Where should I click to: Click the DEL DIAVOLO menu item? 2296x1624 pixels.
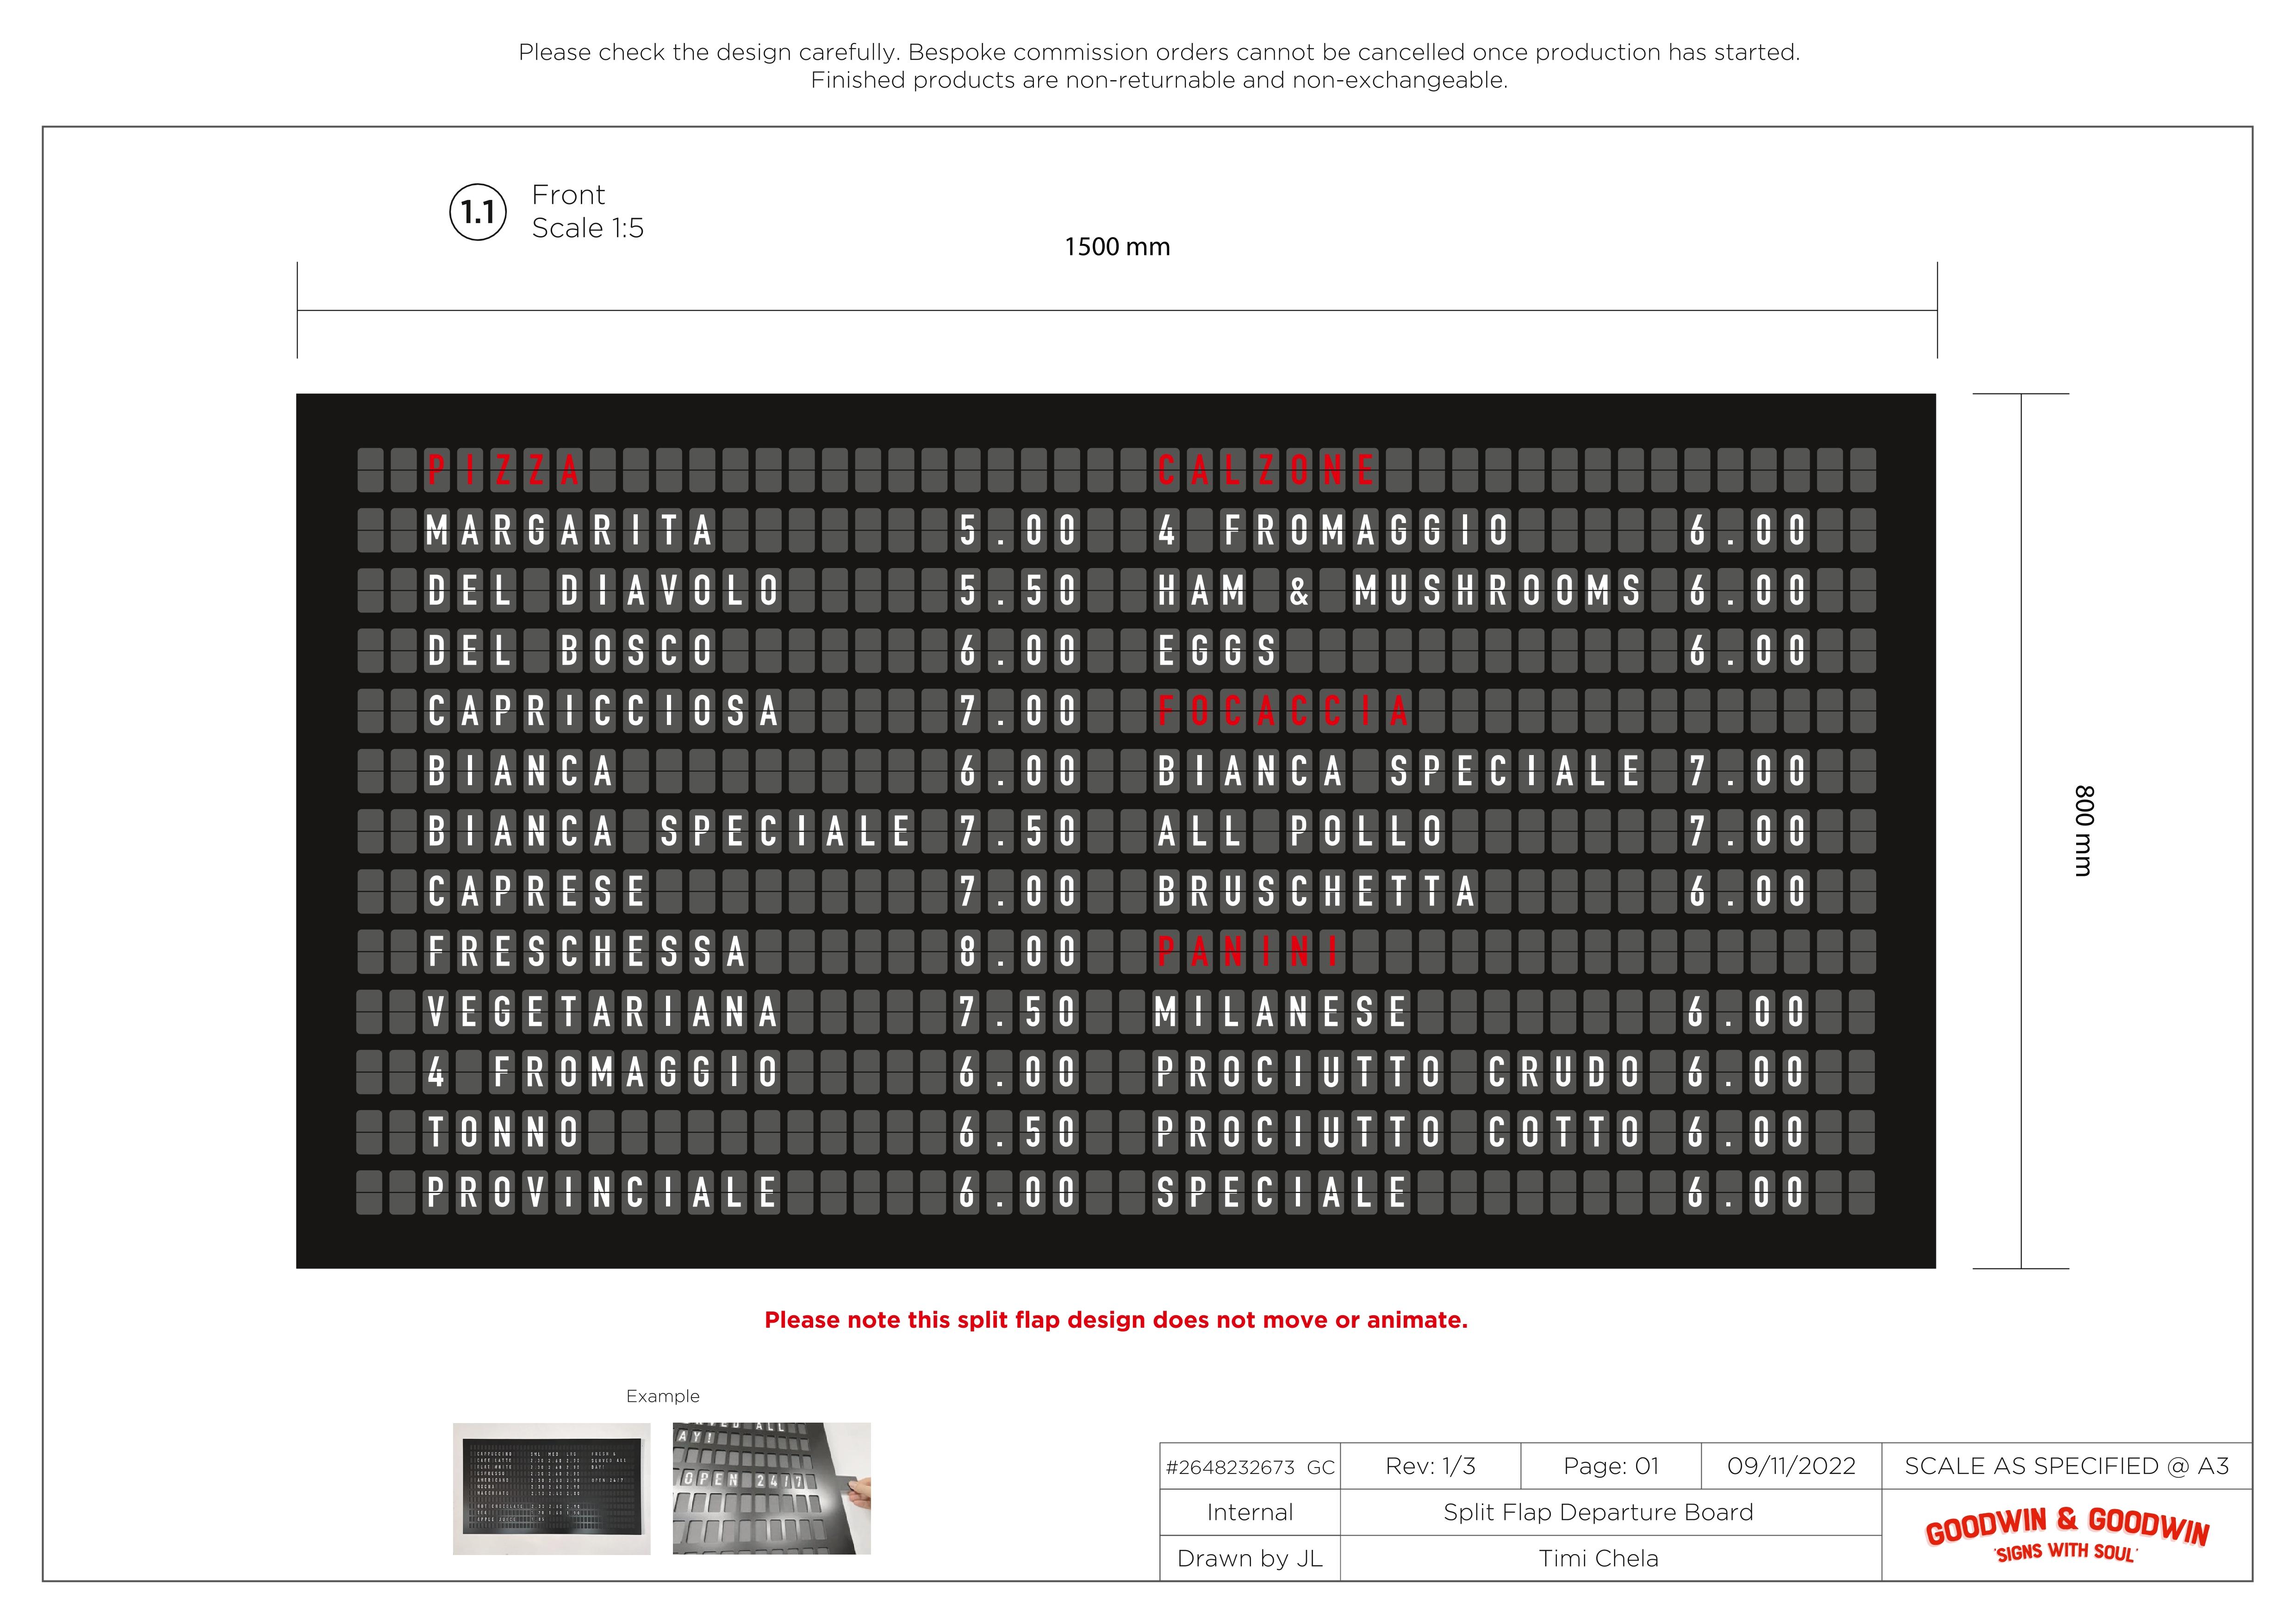coord(602,590)
